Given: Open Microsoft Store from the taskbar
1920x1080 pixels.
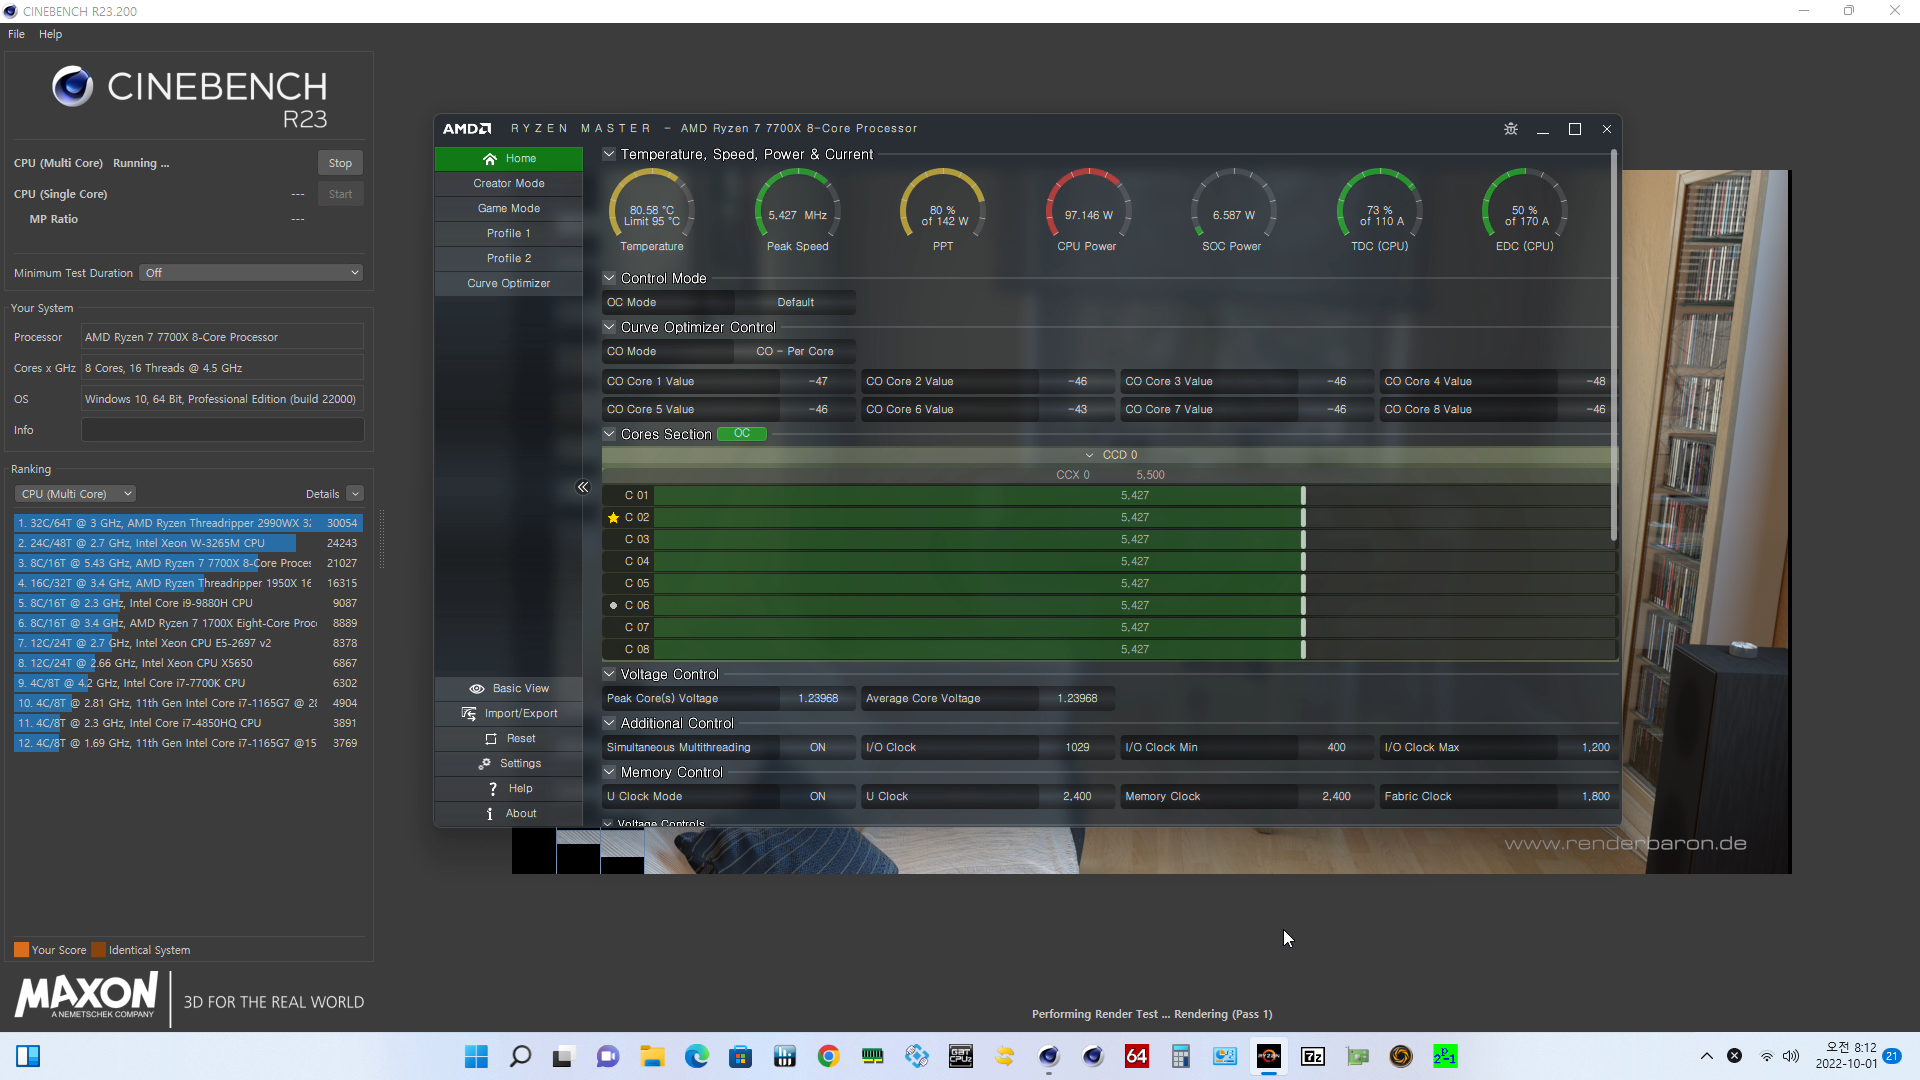Looking at the screenshot, I should point(741,1056).
